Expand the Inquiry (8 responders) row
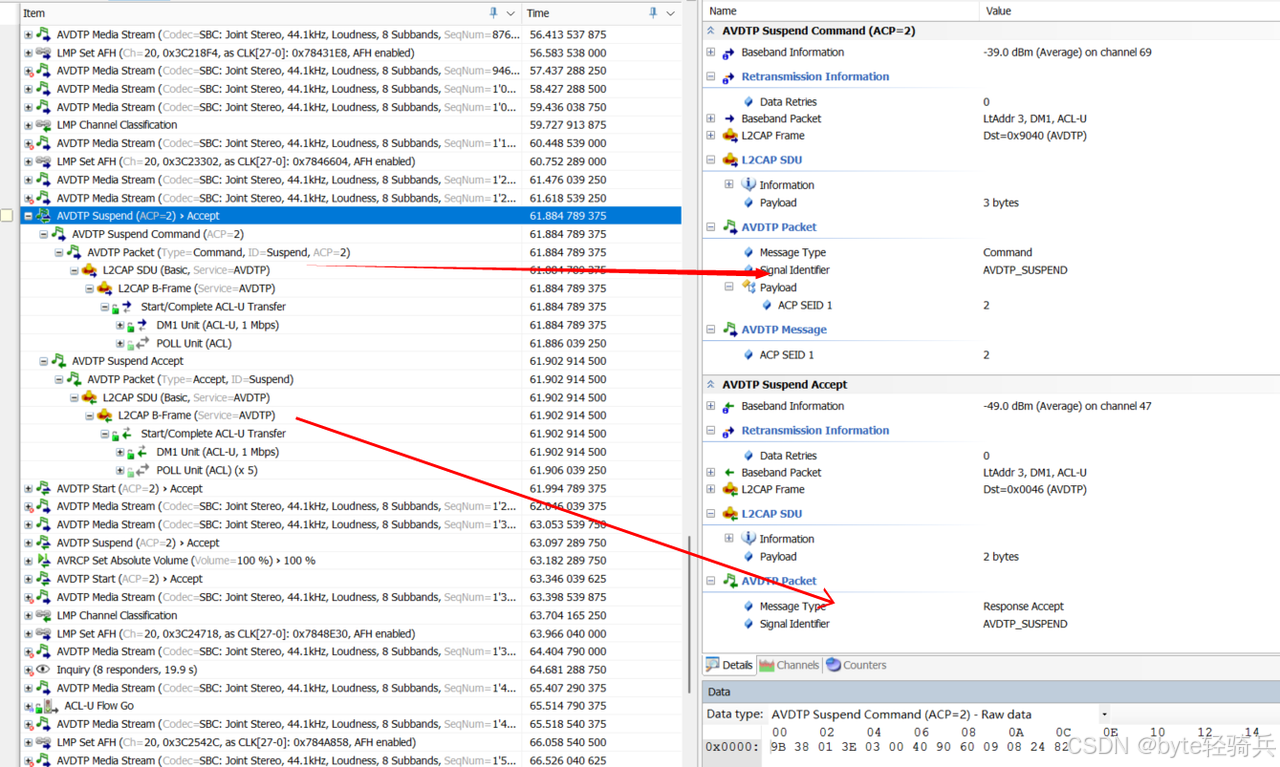Screen dimensions: 1280x767 pyautogui.click(x=28, y=670)
